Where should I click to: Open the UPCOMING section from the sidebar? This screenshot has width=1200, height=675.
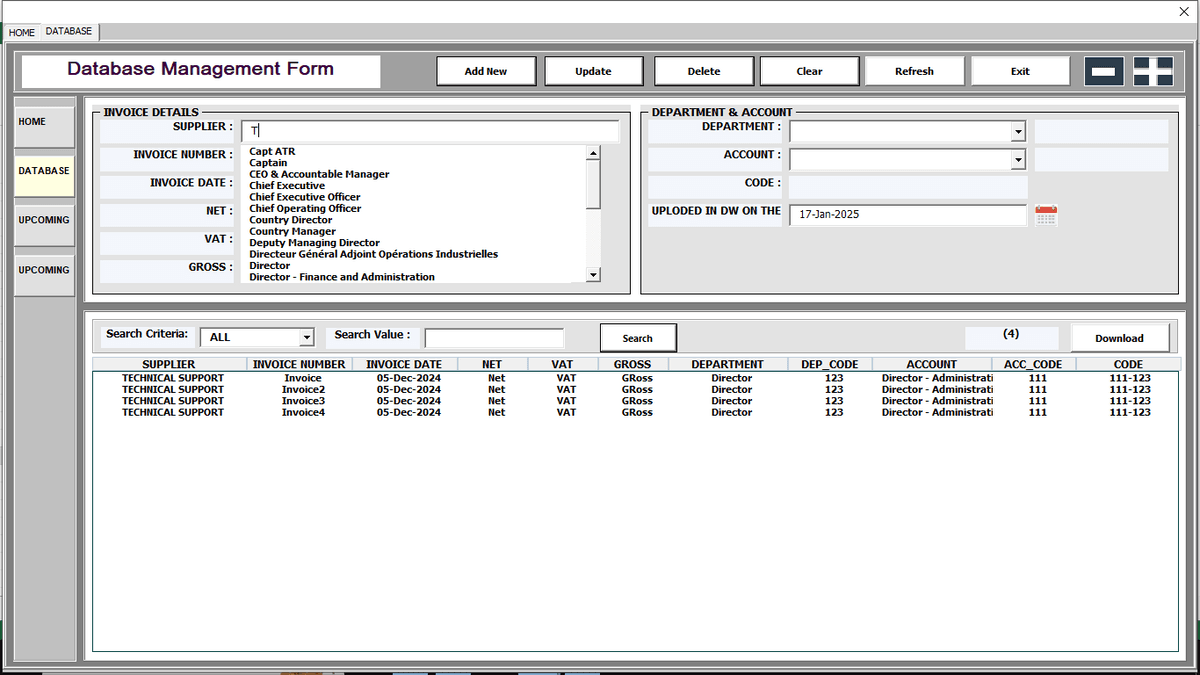(43, 220)
